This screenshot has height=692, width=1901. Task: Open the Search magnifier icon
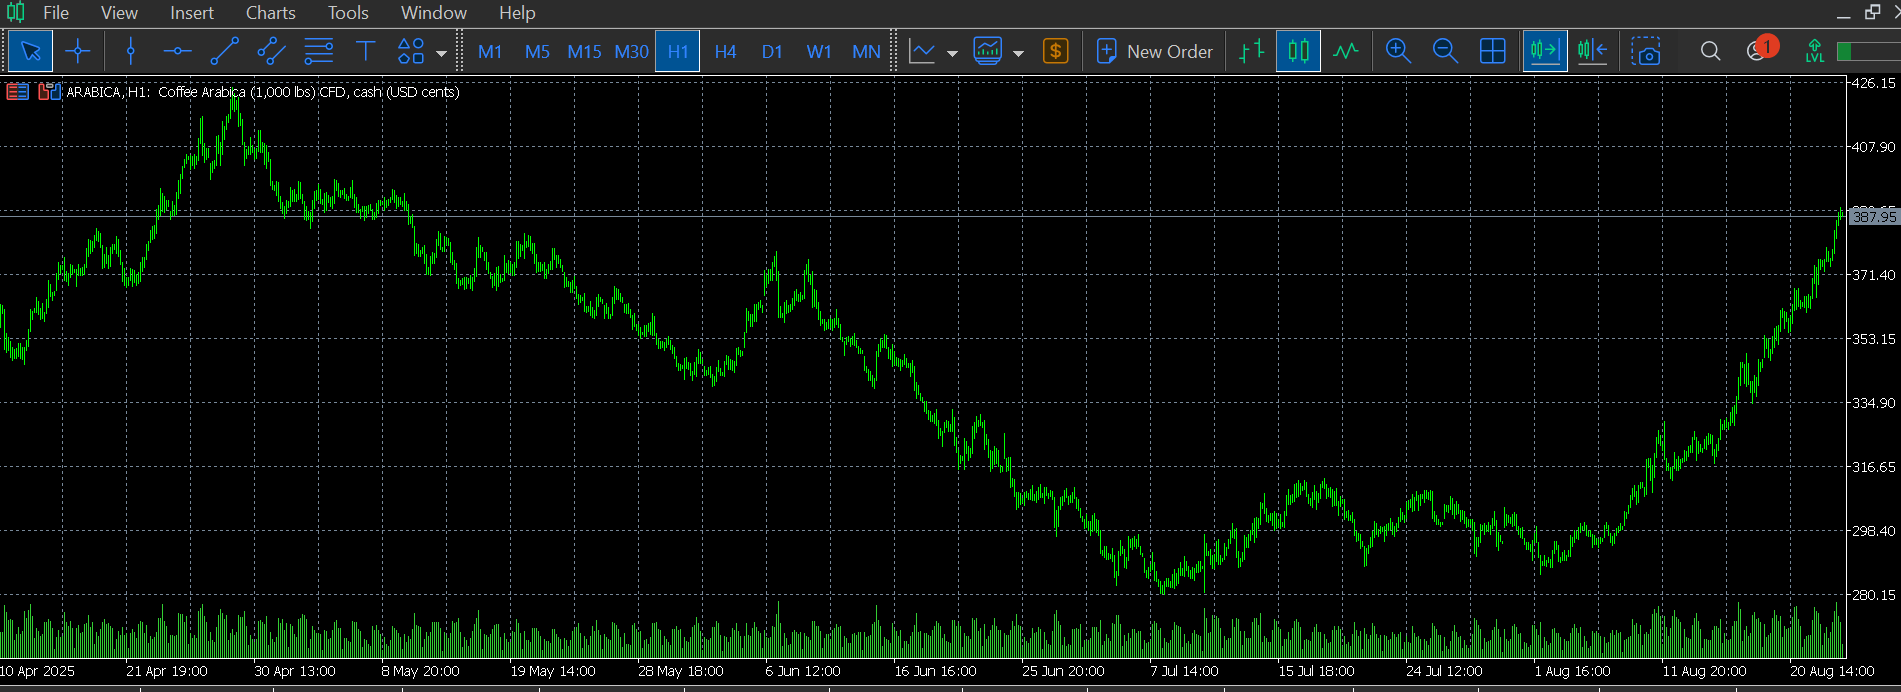tap(1710, 51)
